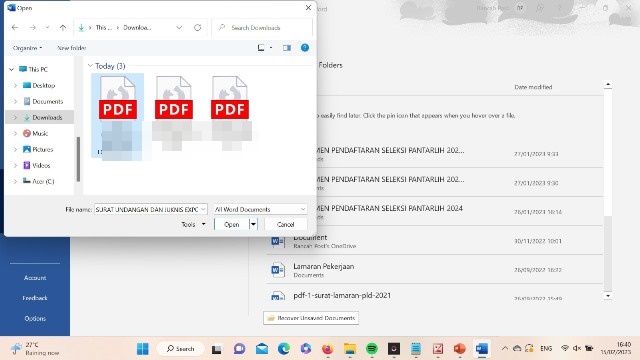Image resolution: width=640 pixels, height=360 pixels.
Task: Create a New folder
Action: [71, 48]
